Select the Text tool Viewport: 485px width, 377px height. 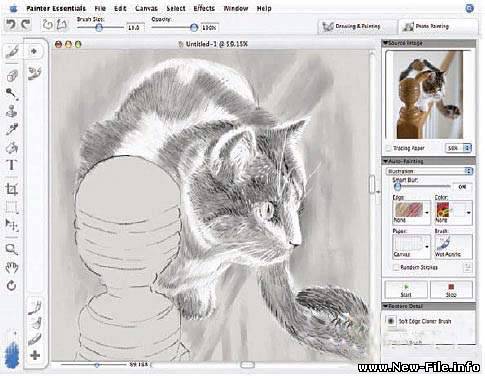pyautogui.click(x=12, y=165)
